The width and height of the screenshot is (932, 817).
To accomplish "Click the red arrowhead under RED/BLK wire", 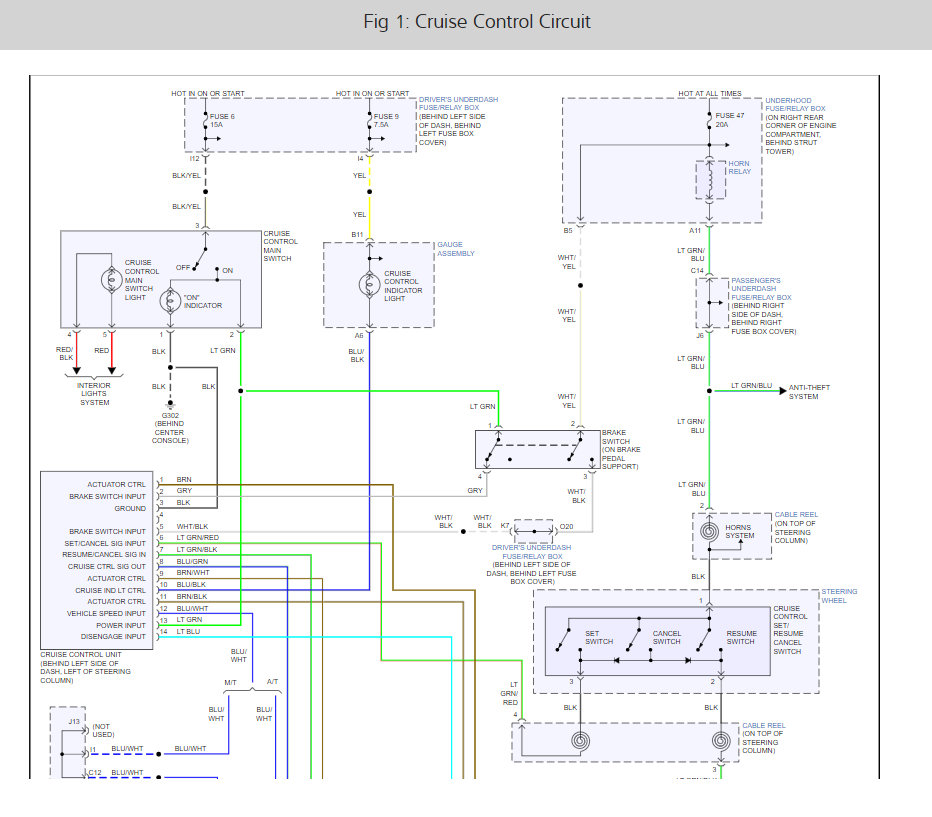I will pyautogui.click(x=77, y=371).
